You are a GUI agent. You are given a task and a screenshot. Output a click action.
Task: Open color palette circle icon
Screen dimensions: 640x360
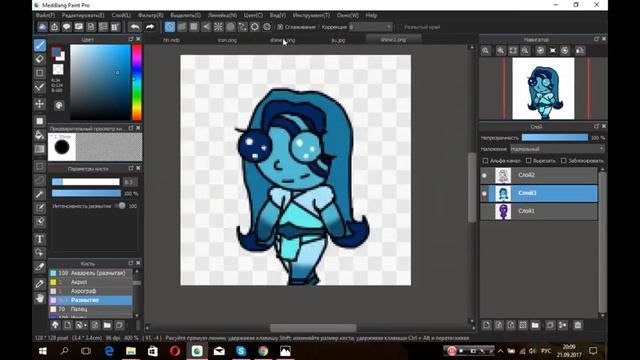coord(59,105)
